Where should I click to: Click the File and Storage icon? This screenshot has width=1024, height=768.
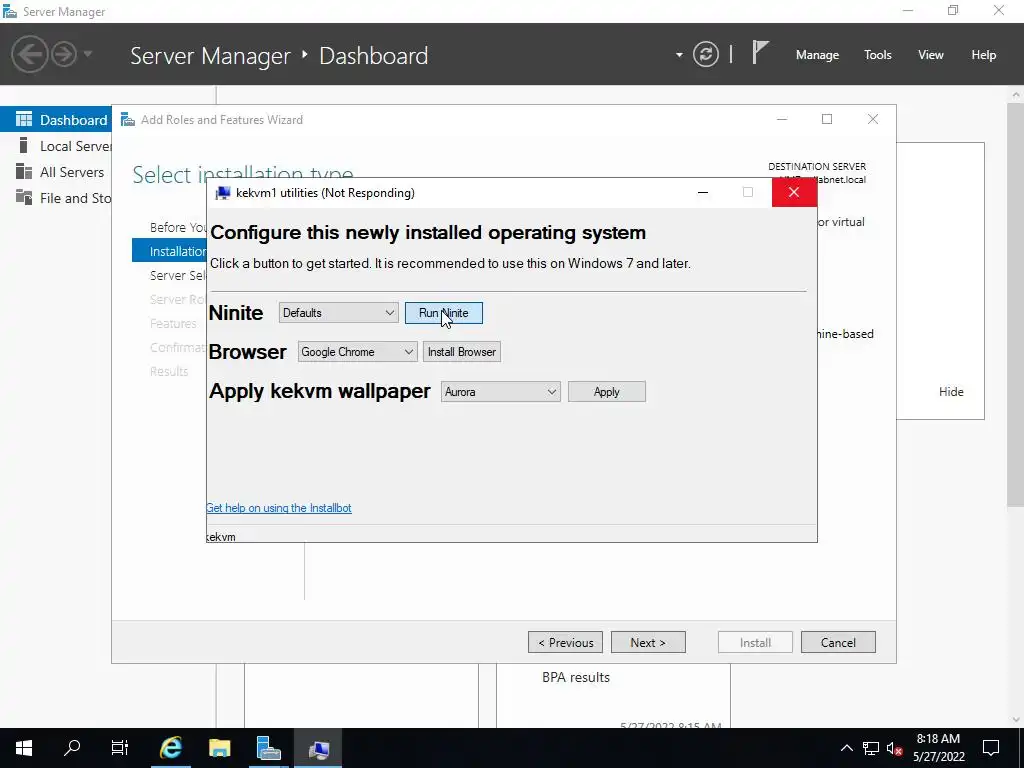24,197
